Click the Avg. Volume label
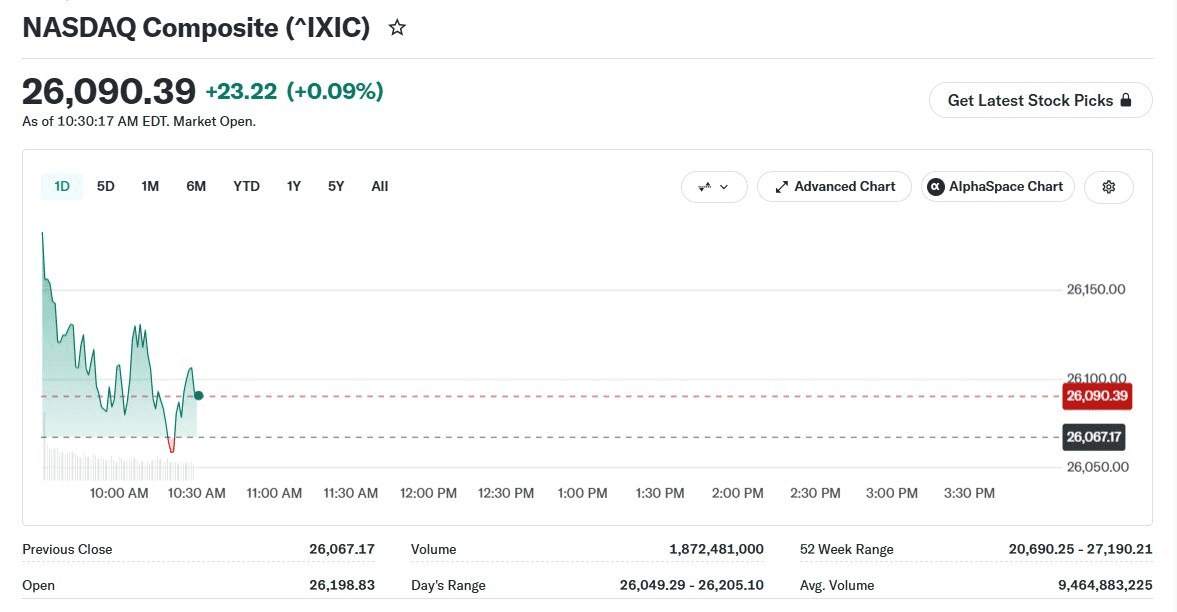The width and height of the screenshot is (1177, 612). (837, 585)
